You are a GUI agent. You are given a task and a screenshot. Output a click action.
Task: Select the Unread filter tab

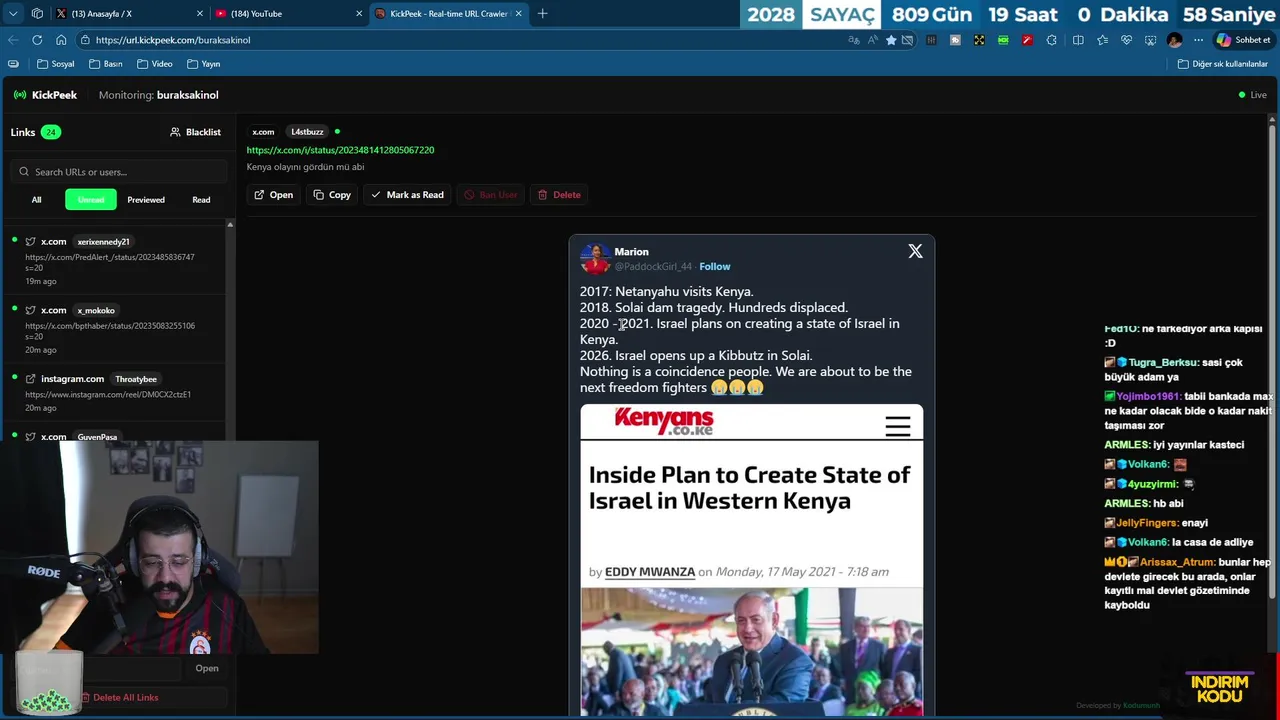pos(91,200)
